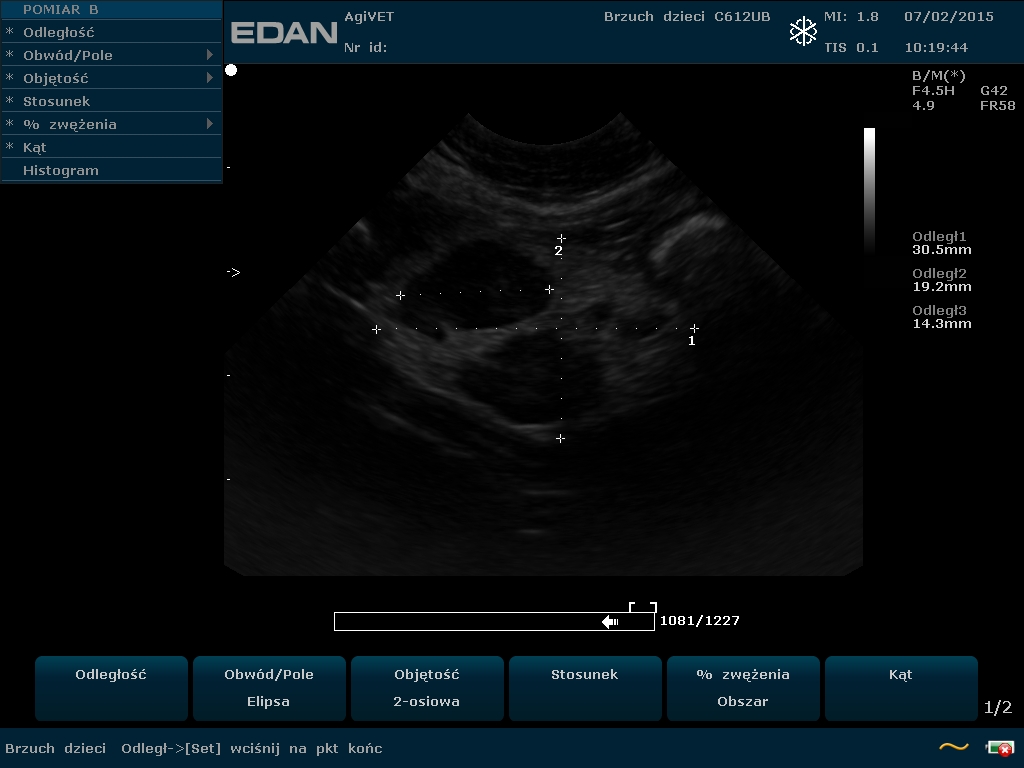Screen dimensions: 1024x768
Task: Click the Obwód/Pole Elipsa soft key
Action: pos(269,688)
